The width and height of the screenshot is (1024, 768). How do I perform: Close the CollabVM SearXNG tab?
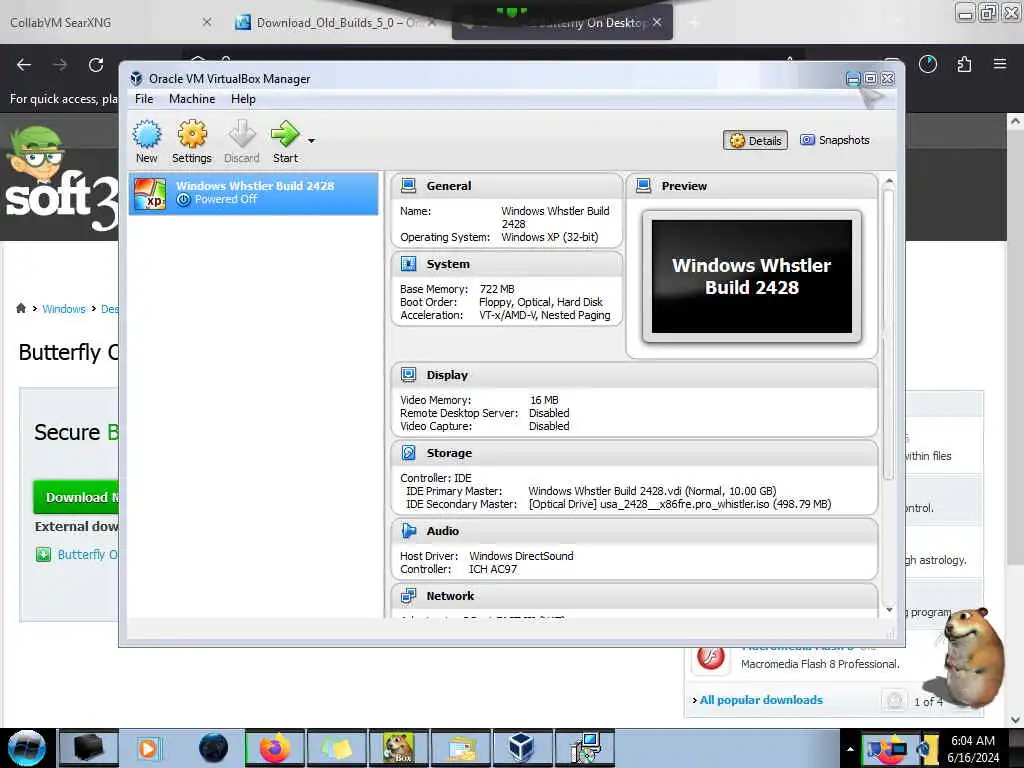coord(206,22)
